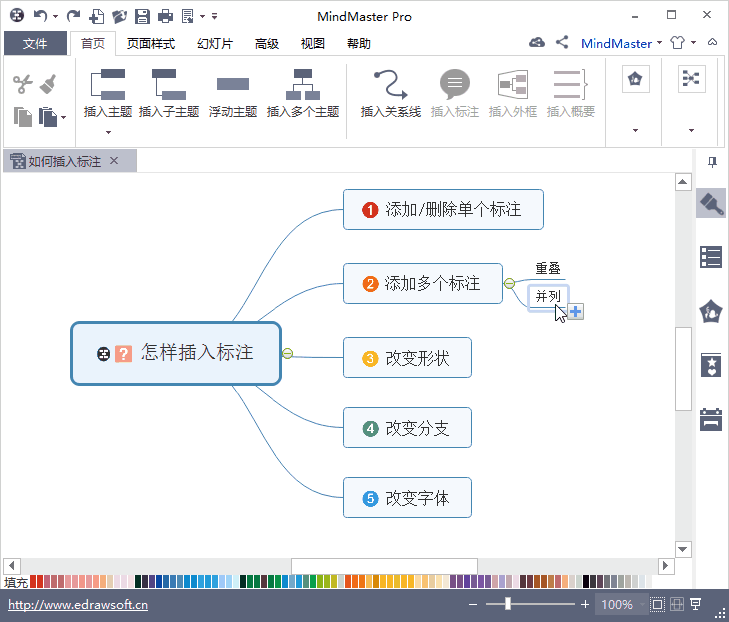Expand dropdown below the pentagon ribbon button
The height and width of the screenshot is (622, 729).
pos(636,131)
